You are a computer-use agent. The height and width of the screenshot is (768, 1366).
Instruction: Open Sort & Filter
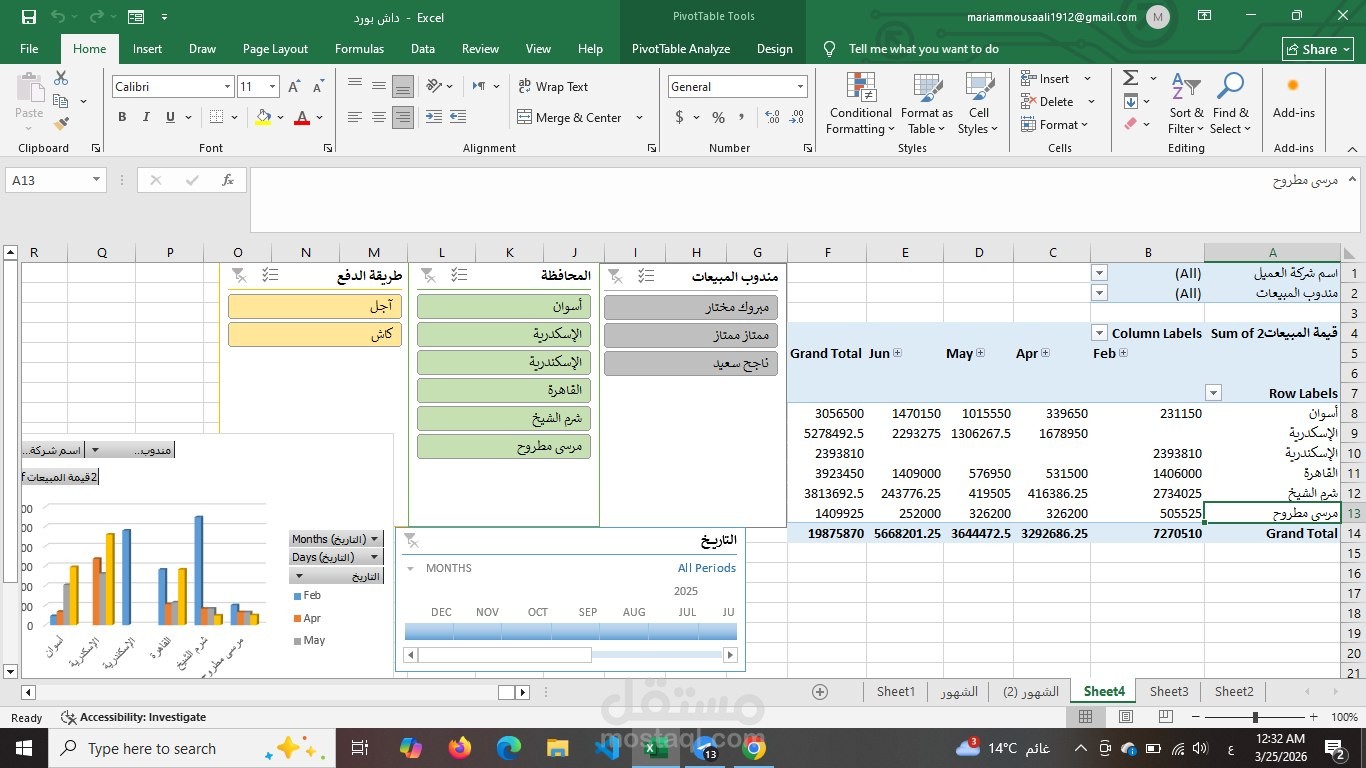pos(1186,104)
